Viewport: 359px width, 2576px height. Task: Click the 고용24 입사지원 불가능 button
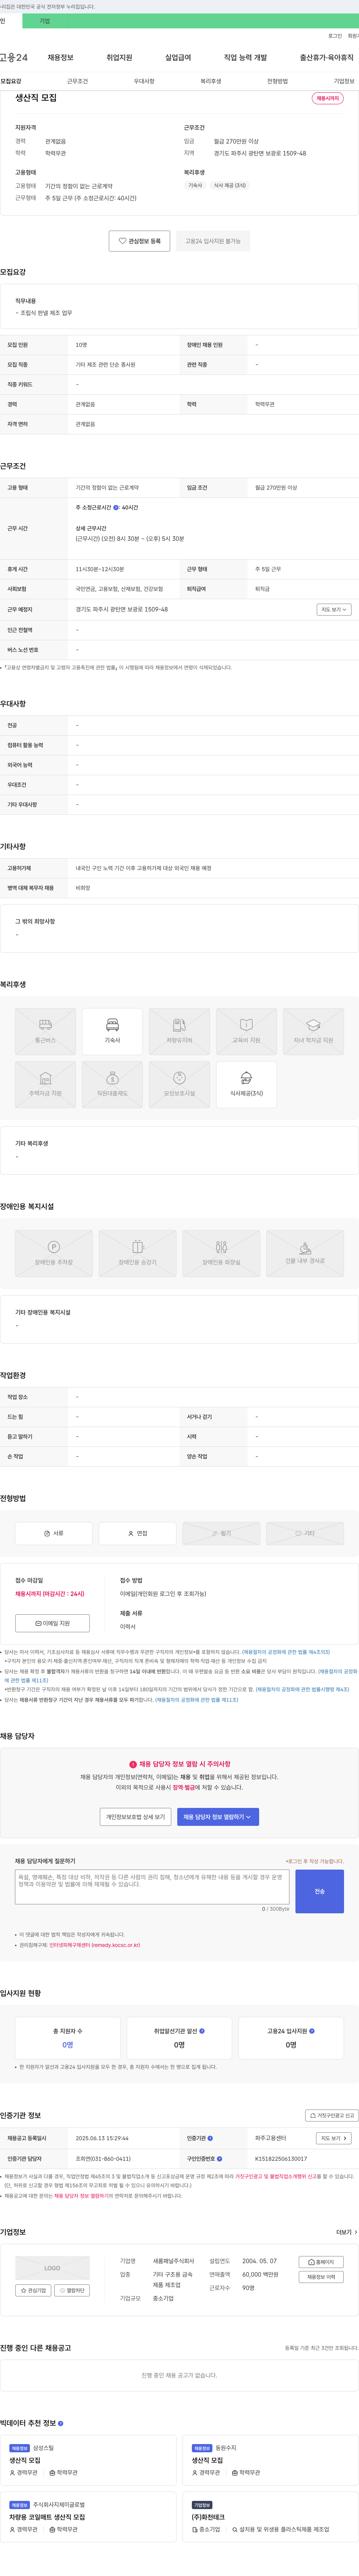[x=213, y=241]
